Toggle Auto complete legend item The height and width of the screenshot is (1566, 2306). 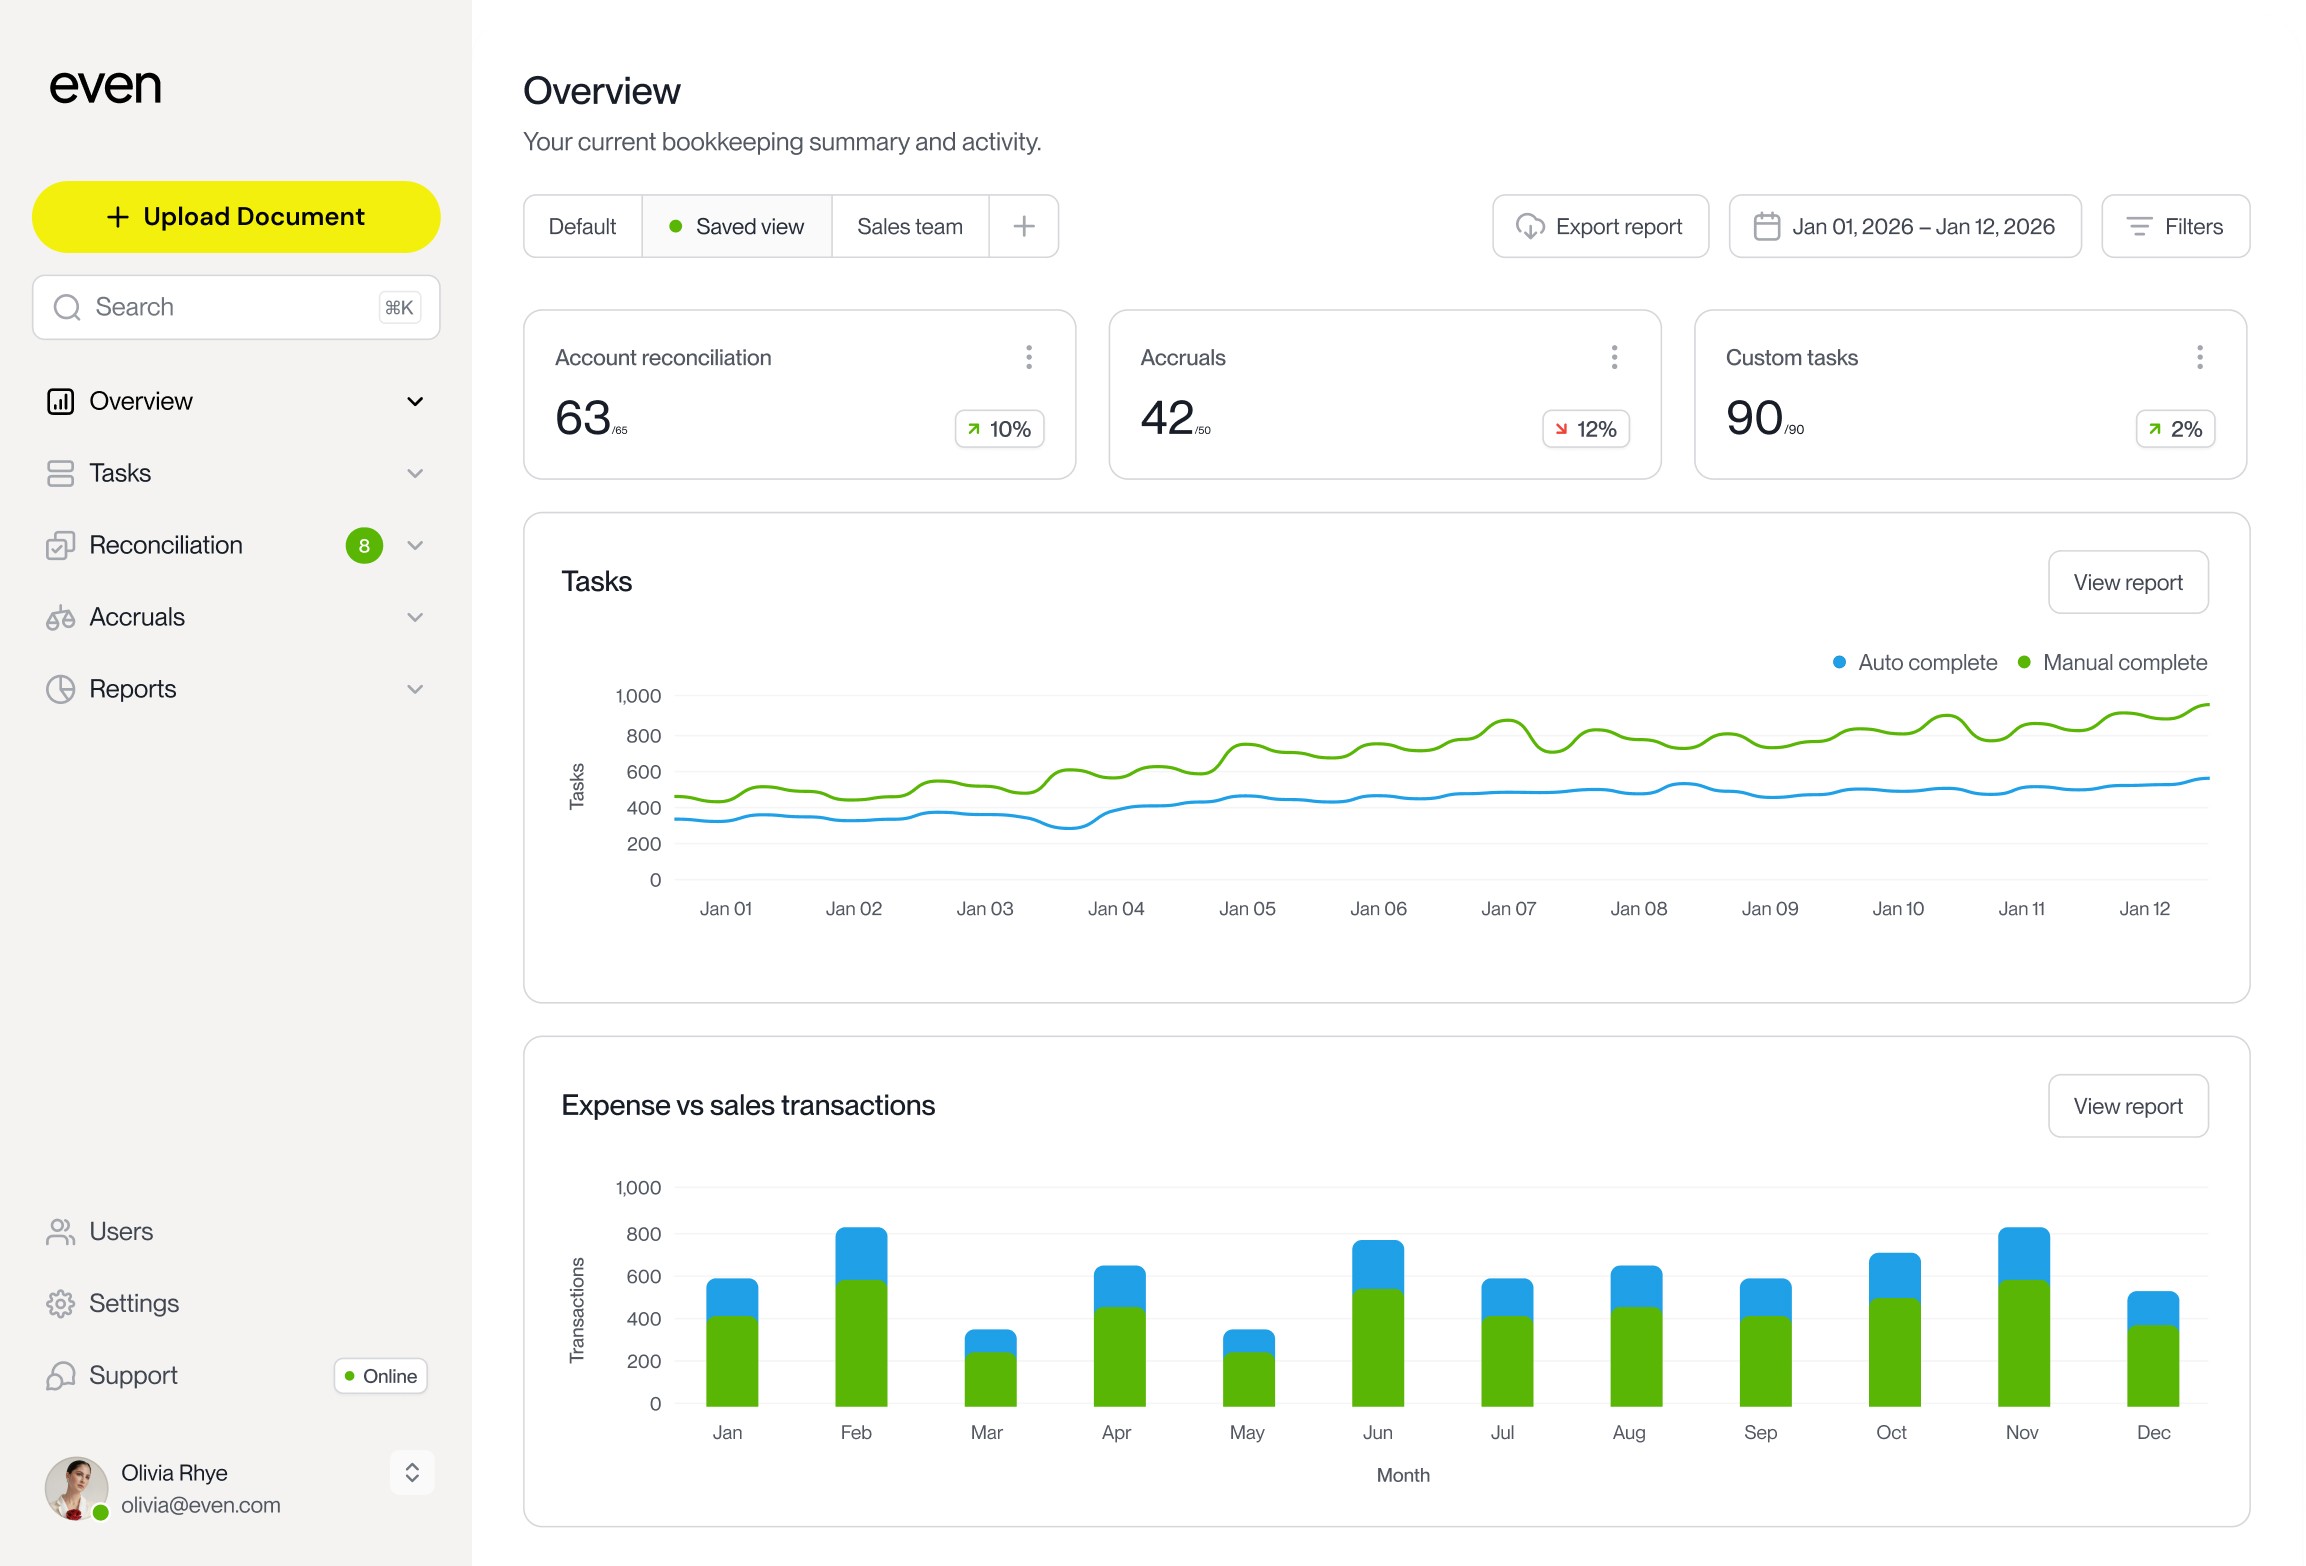tap(1915, 662)
